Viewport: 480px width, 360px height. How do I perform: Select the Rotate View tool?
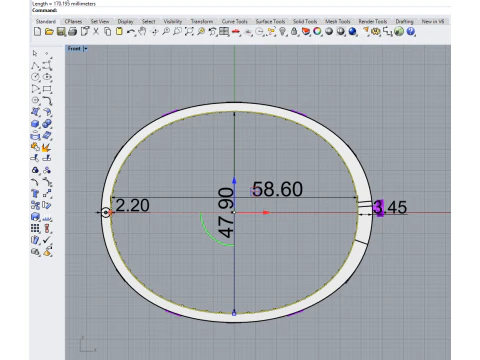point(155,32)
